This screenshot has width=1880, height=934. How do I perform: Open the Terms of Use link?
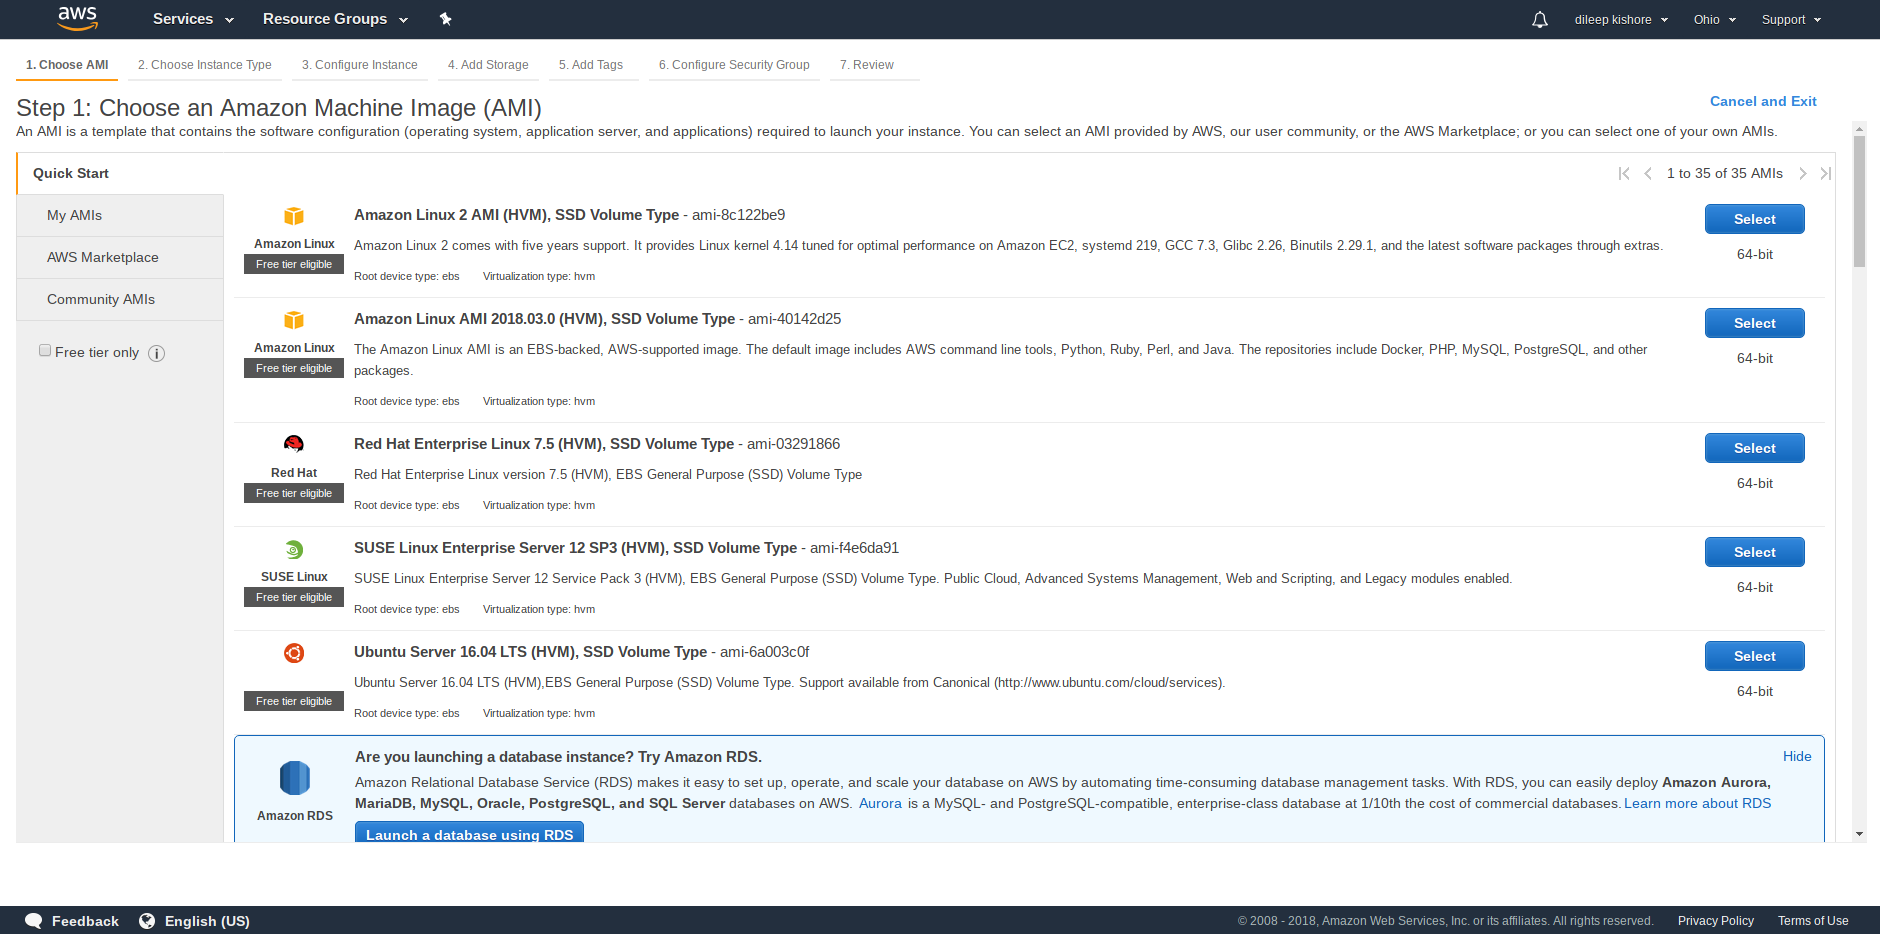(1812, 921)
